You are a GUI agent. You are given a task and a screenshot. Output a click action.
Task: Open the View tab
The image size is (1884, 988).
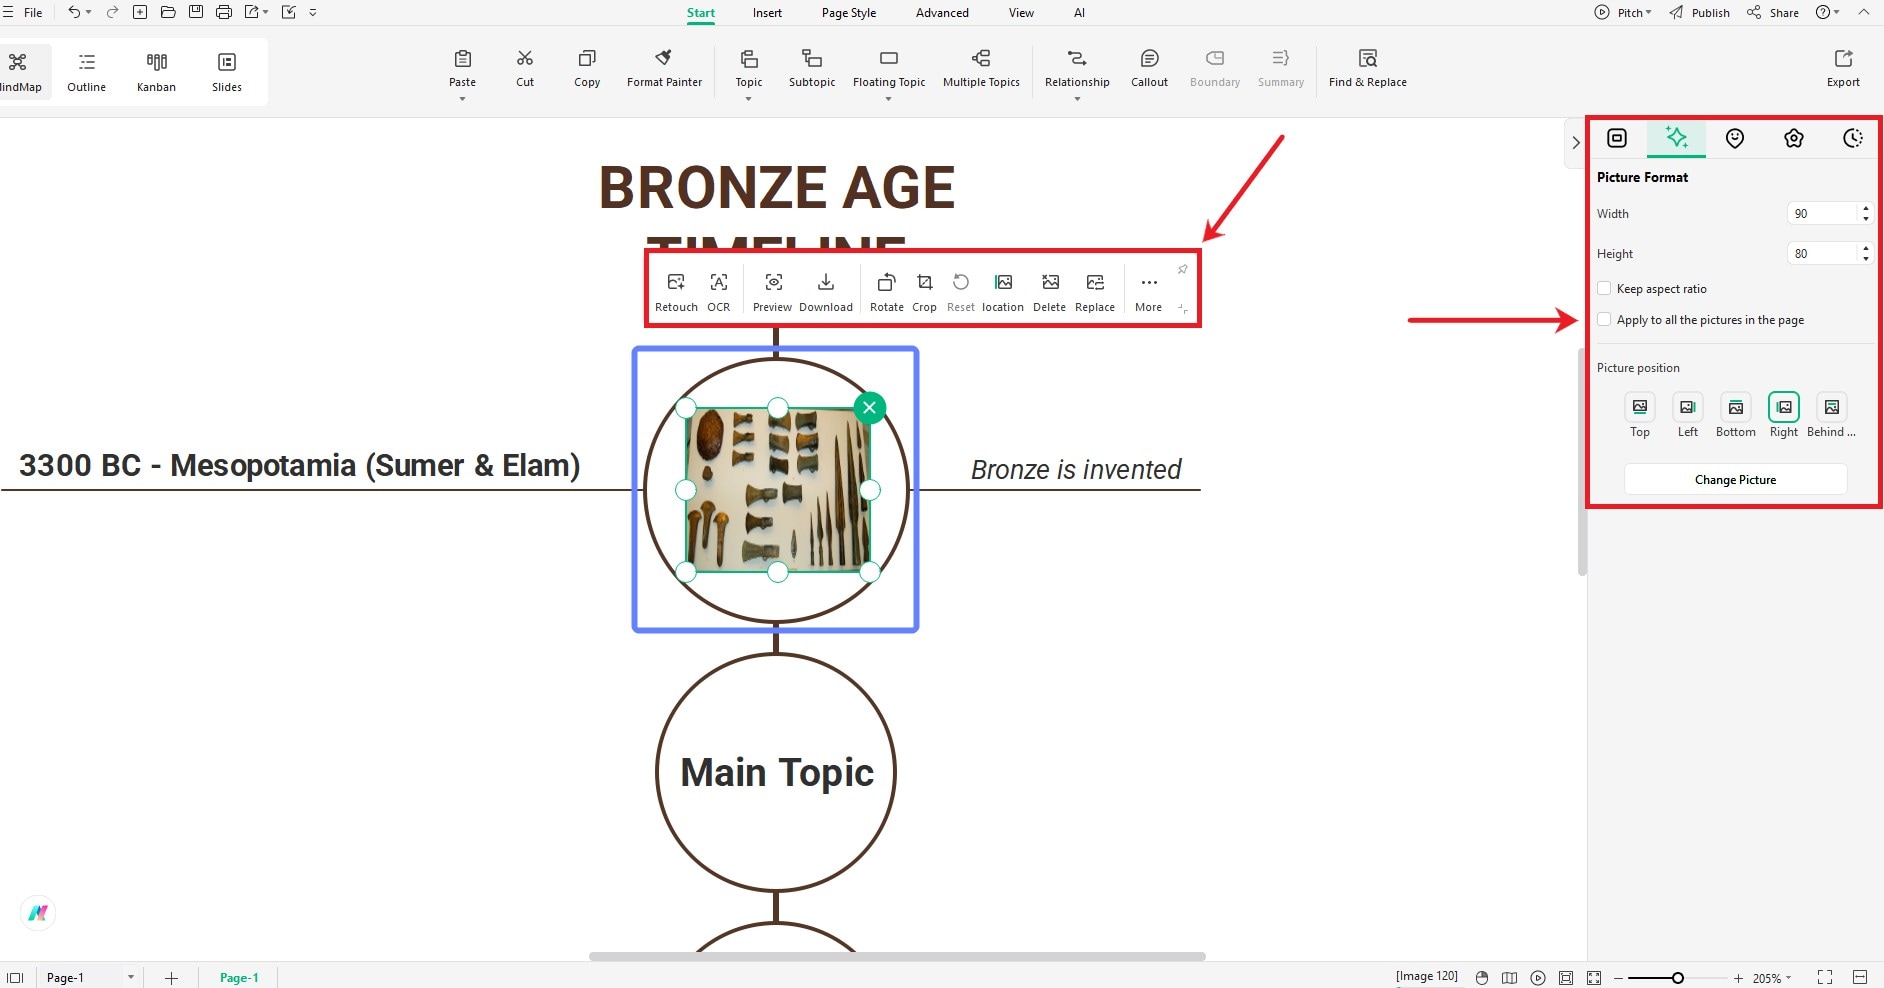(x=1021, y=13)
